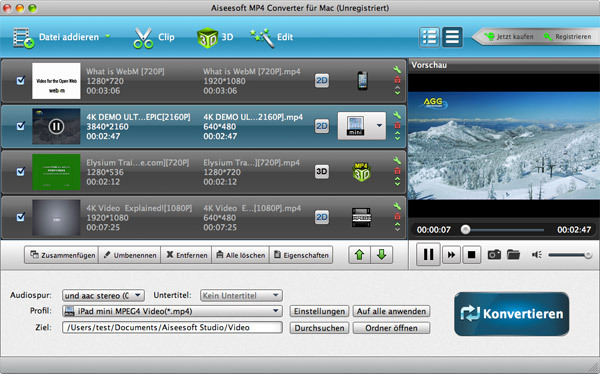Click the 3D badge for Elysium Trailer row
600x374 pixels.
[322, 171]
